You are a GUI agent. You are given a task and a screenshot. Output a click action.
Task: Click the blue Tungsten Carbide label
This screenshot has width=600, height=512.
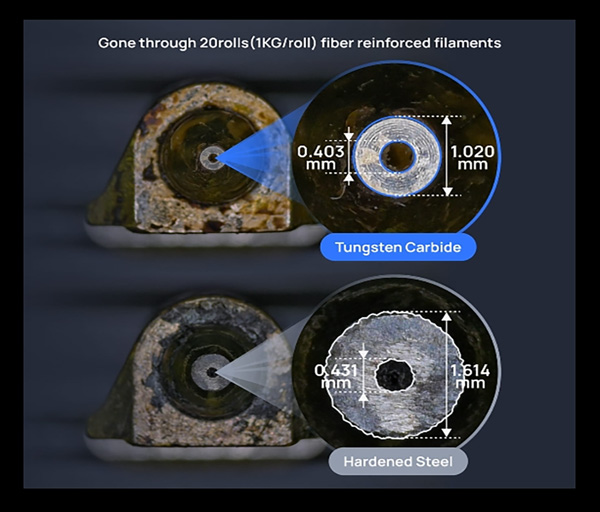click(x=397, y=246)
